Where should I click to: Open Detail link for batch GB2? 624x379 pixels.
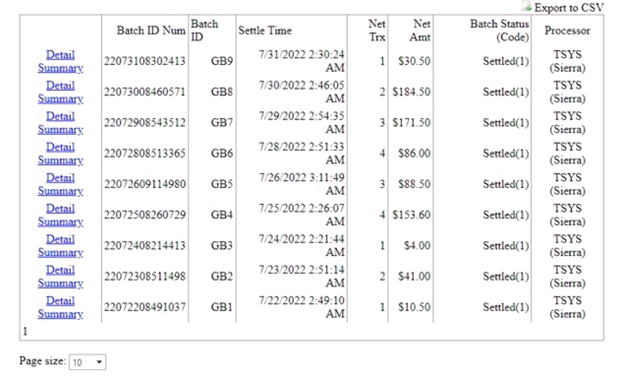tap(60, 270)
